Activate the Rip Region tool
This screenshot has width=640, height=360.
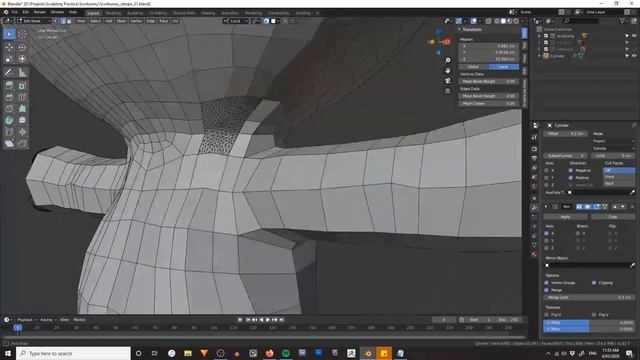[22, 144]
